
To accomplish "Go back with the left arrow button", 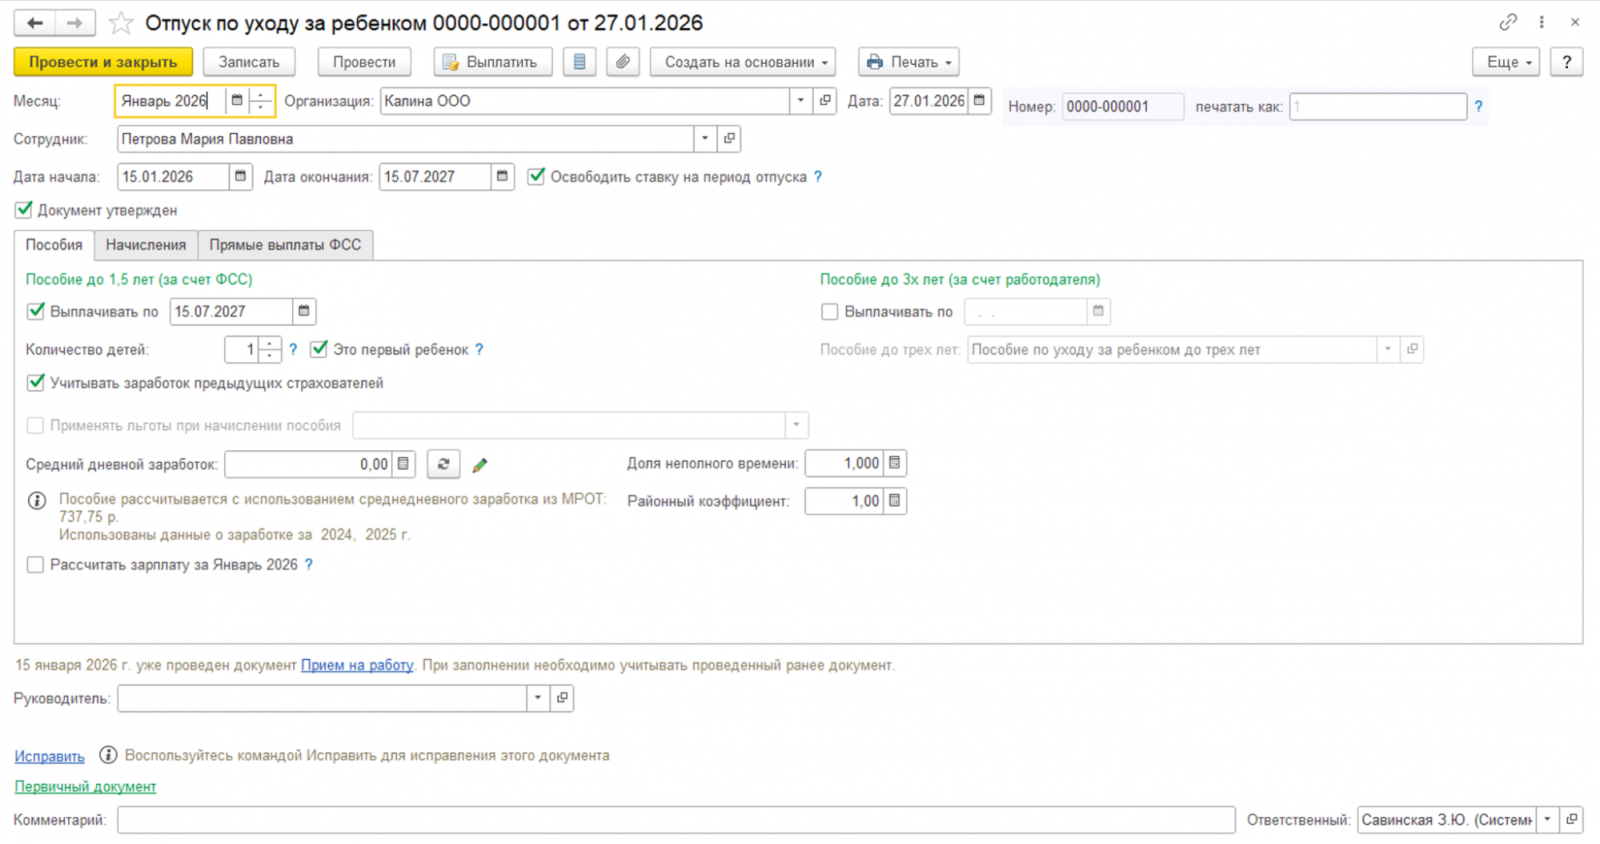I will tap(35, 23).
